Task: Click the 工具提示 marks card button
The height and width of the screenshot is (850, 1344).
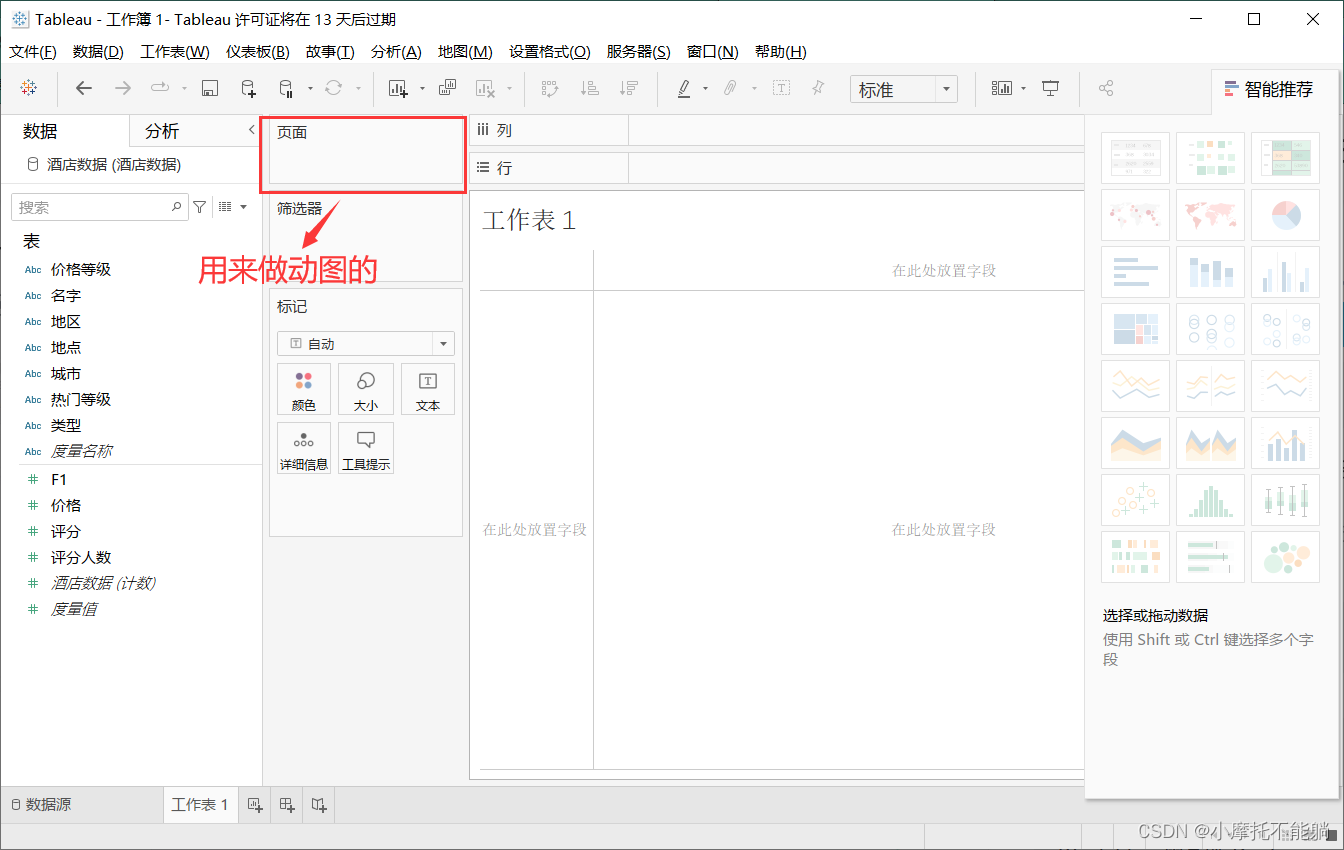Action: 366,448
